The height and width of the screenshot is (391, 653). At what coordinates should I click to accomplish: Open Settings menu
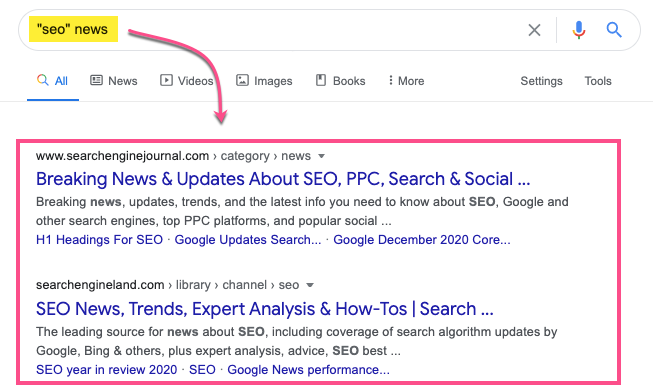pyautogui.click(x=541, y=81)
